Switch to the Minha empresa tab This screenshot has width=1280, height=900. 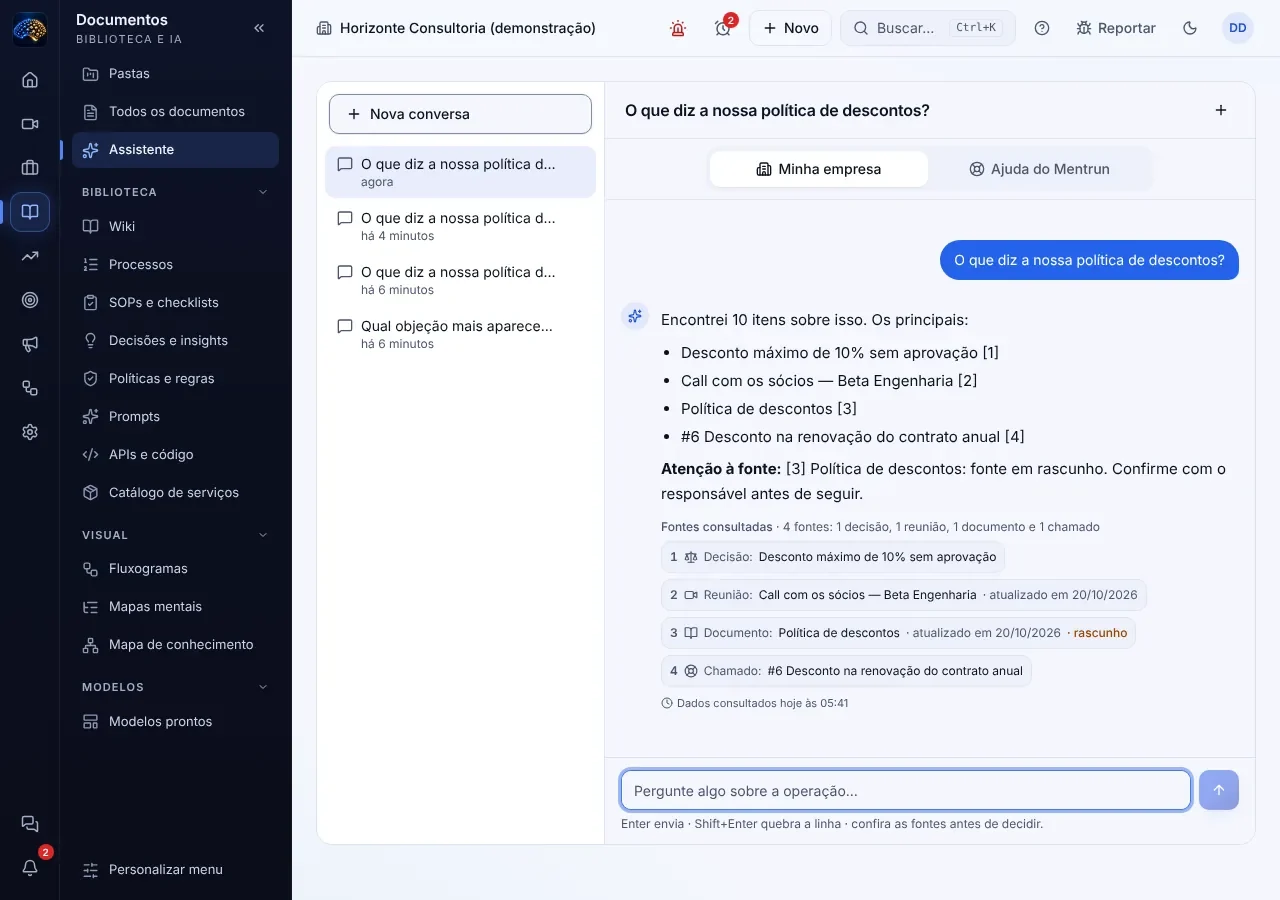pos(819,169)
